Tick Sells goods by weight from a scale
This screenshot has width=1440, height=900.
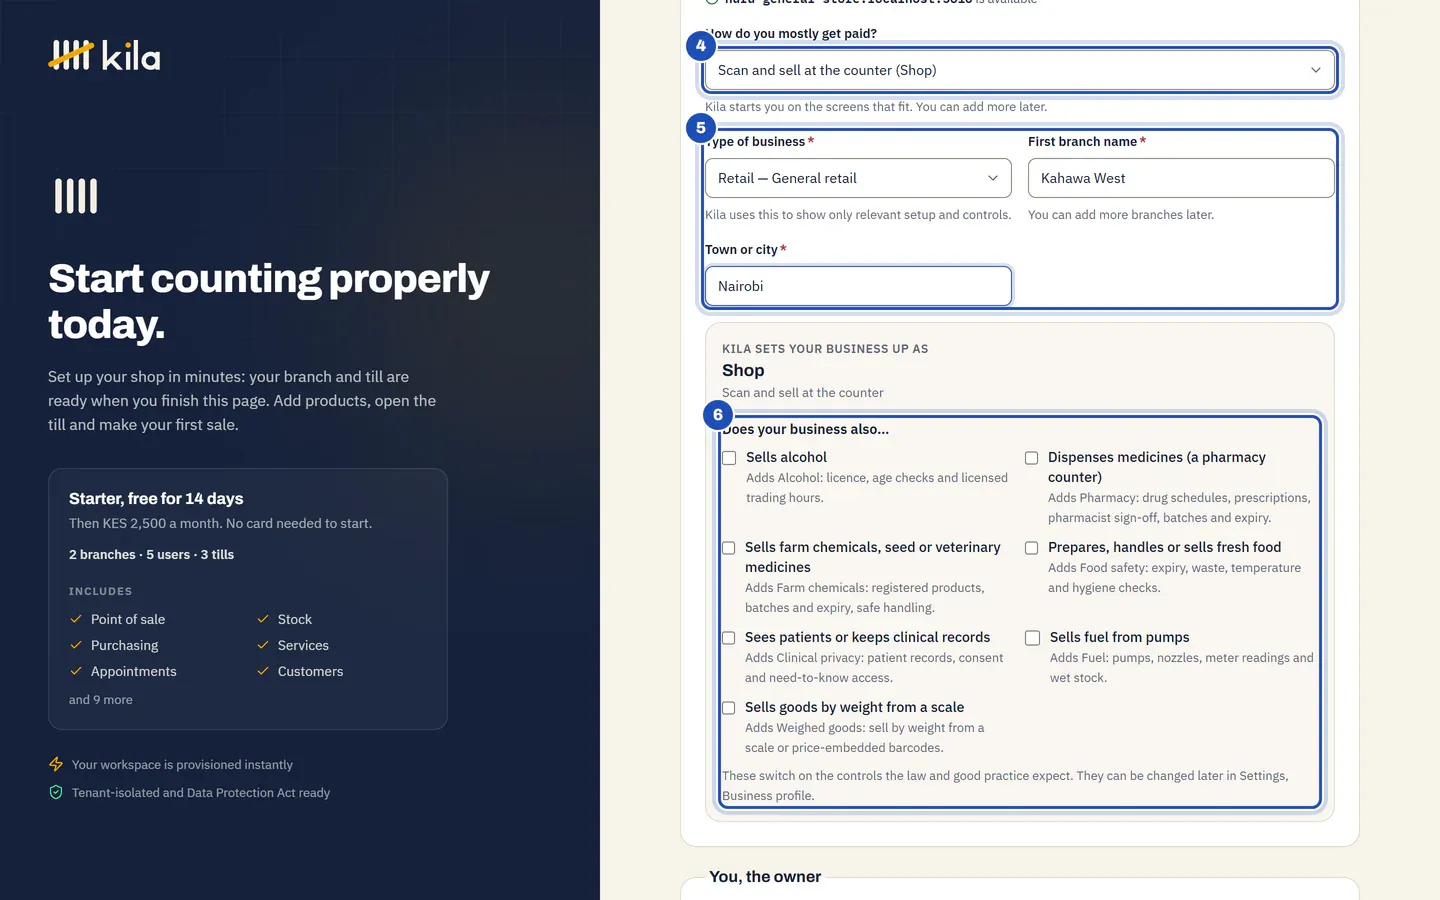(x=729, y=708)
